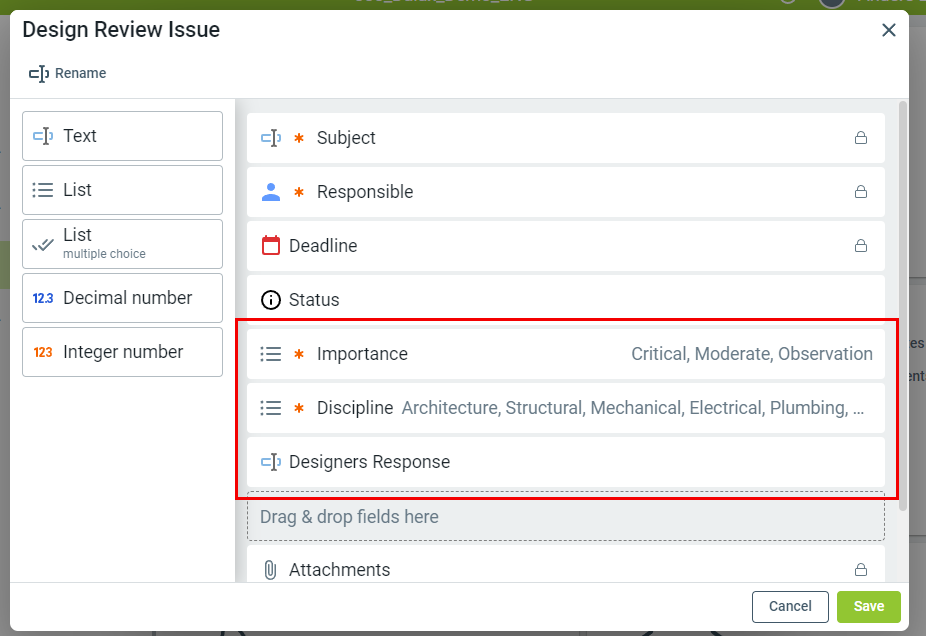Screen dimensions: 926x636
Task: Click the lock icon on Deadline row
Action: [x=860, y=246]
